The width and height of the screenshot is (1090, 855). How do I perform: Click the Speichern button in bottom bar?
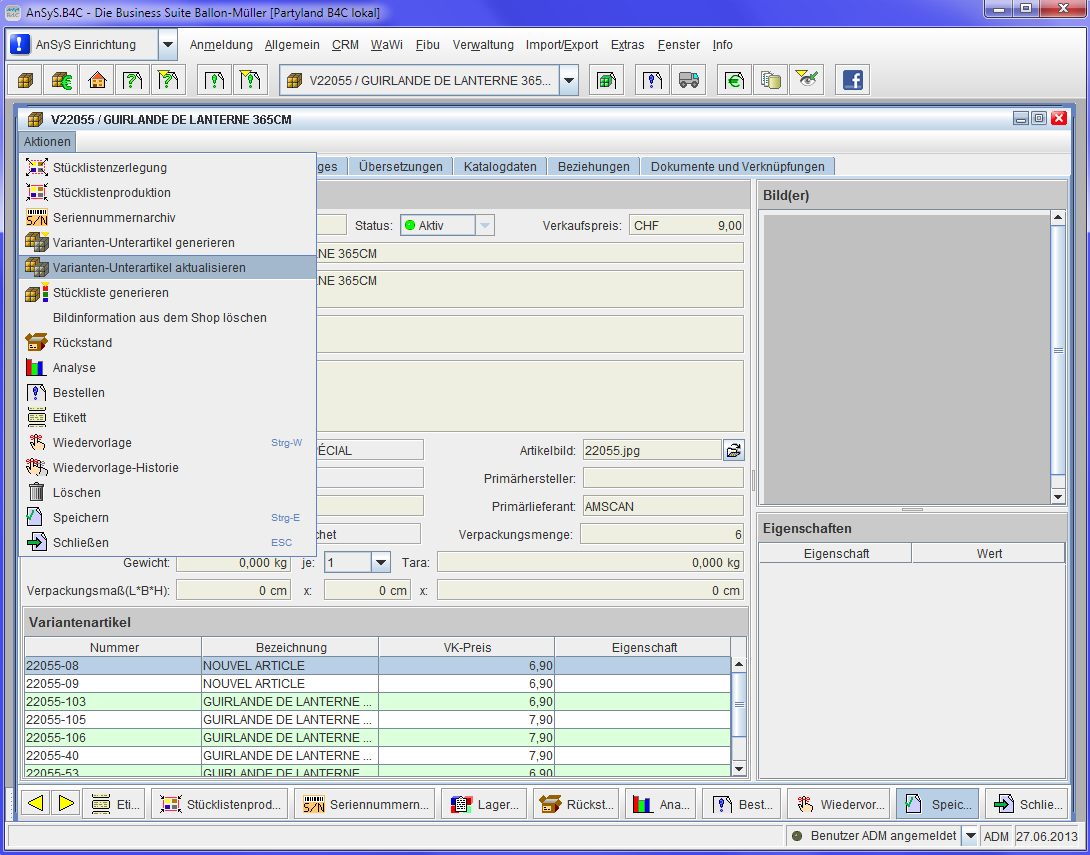point(937,803)
